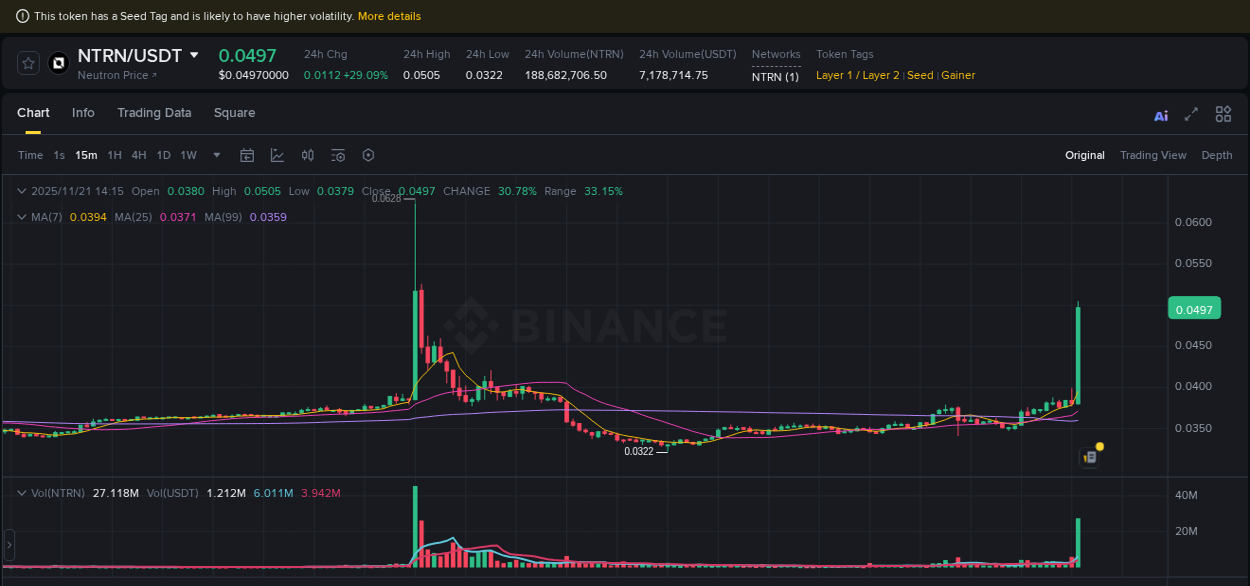Image resolution: width=1250 pixels, height=586 pixels.
Task: Collapse the MA indicator row chevron
Action: [x=21, y=217]
